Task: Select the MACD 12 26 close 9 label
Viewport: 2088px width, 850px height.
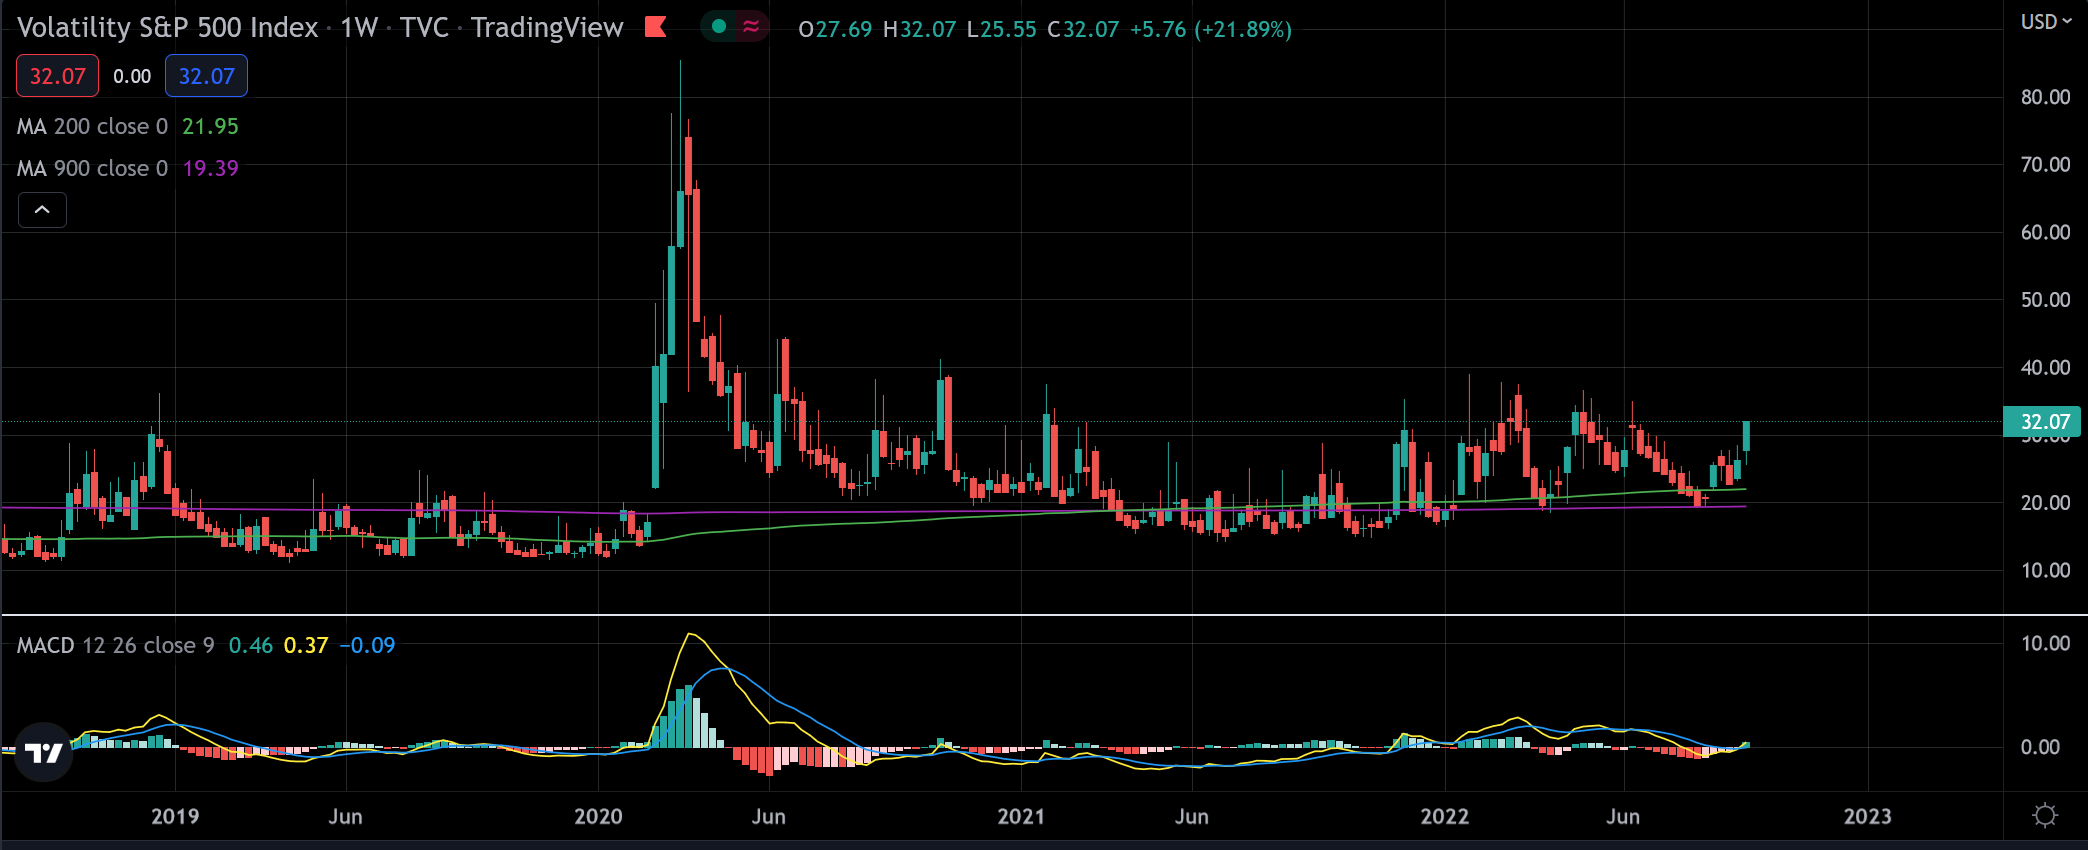Action: (x=115, y=646)
